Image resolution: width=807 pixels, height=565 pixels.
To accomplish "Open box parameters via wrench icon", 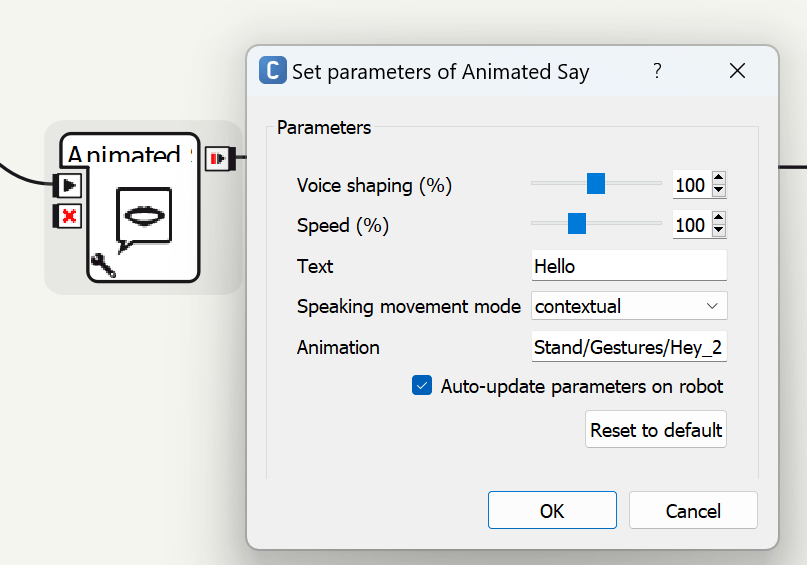I will click(x=102, y=264).
